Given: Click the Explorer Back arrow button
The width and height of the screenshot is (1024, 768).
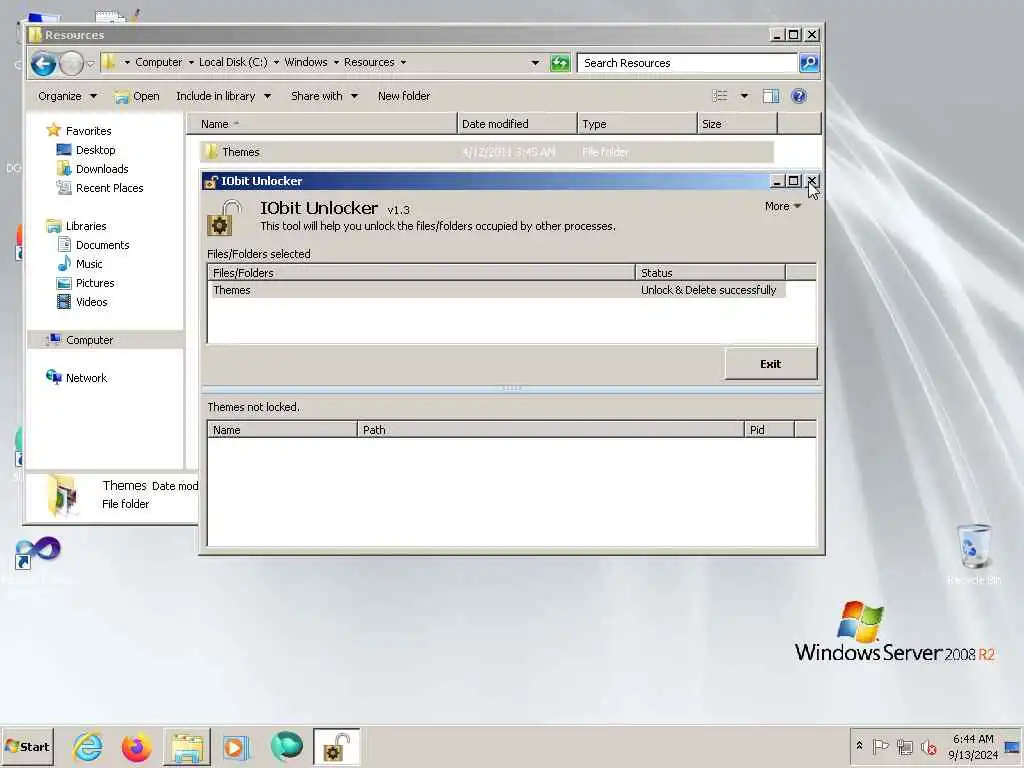Looking at the screenshot, I should coord(43,63).
